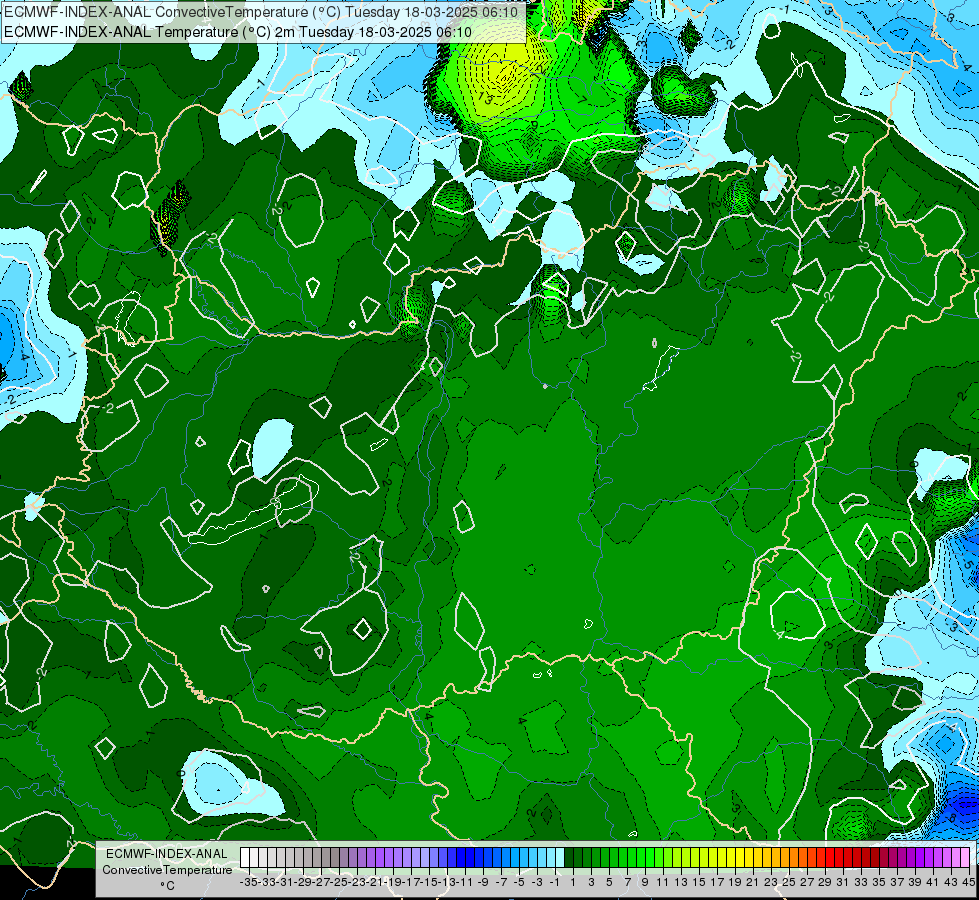Select the white legend swatch above -35

click(245, 857)
